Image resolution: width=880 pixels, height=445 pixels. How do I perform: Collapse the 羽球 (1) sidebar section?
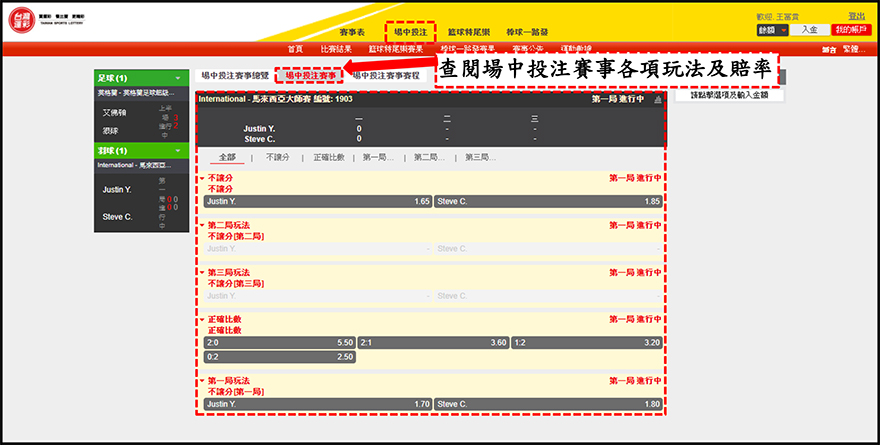[177, 150]
